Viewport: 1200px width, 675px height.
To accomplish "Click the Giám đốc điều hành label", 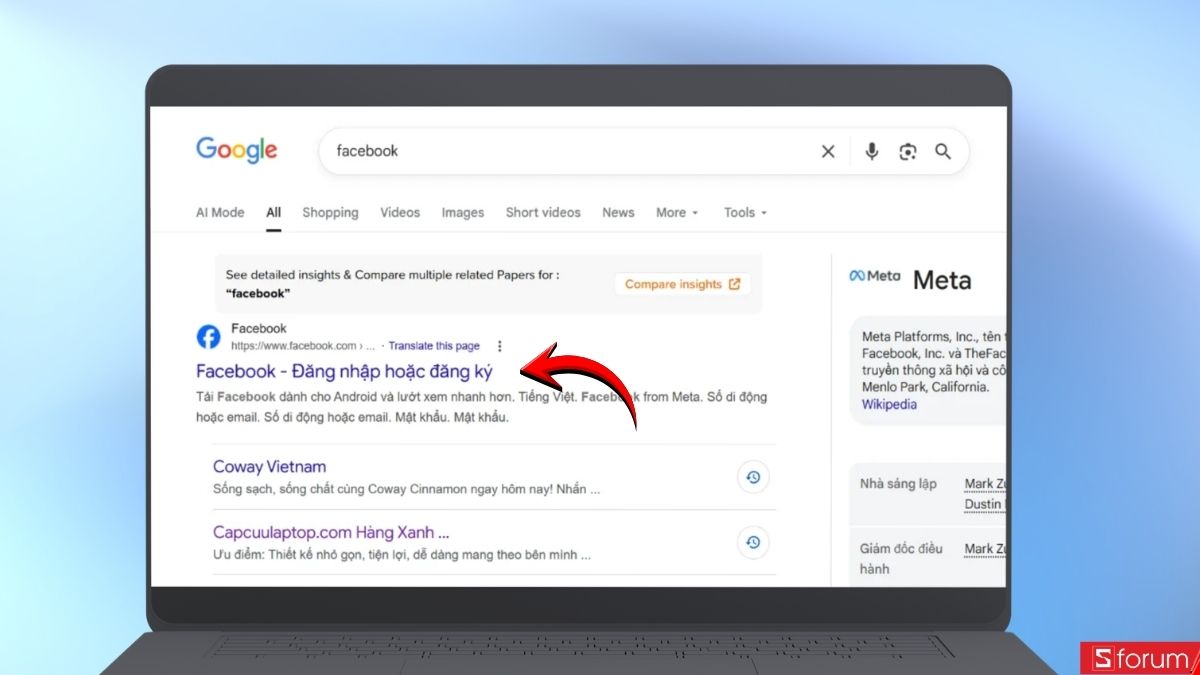I will click(900, 558).
